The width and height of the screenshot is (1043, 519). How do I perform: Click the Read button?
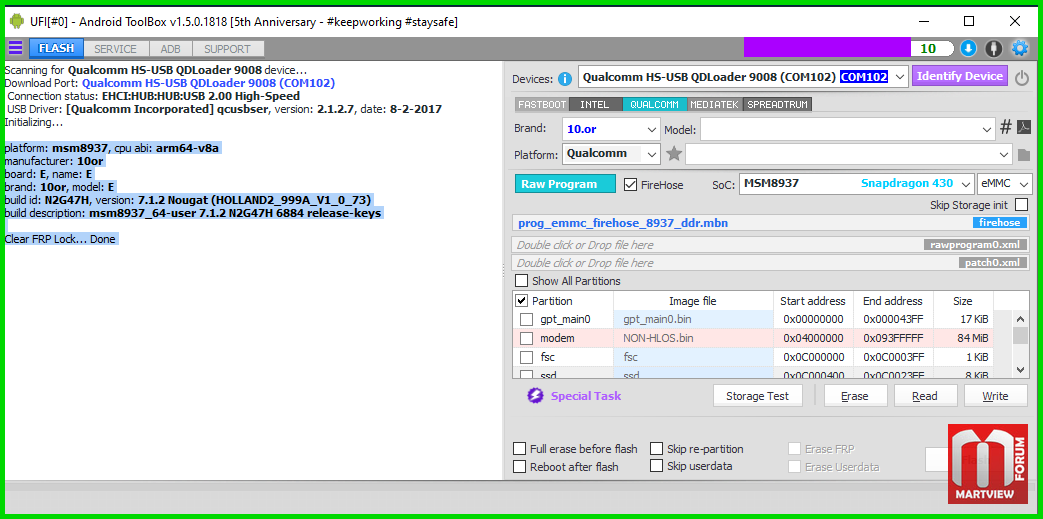point(925,396)
